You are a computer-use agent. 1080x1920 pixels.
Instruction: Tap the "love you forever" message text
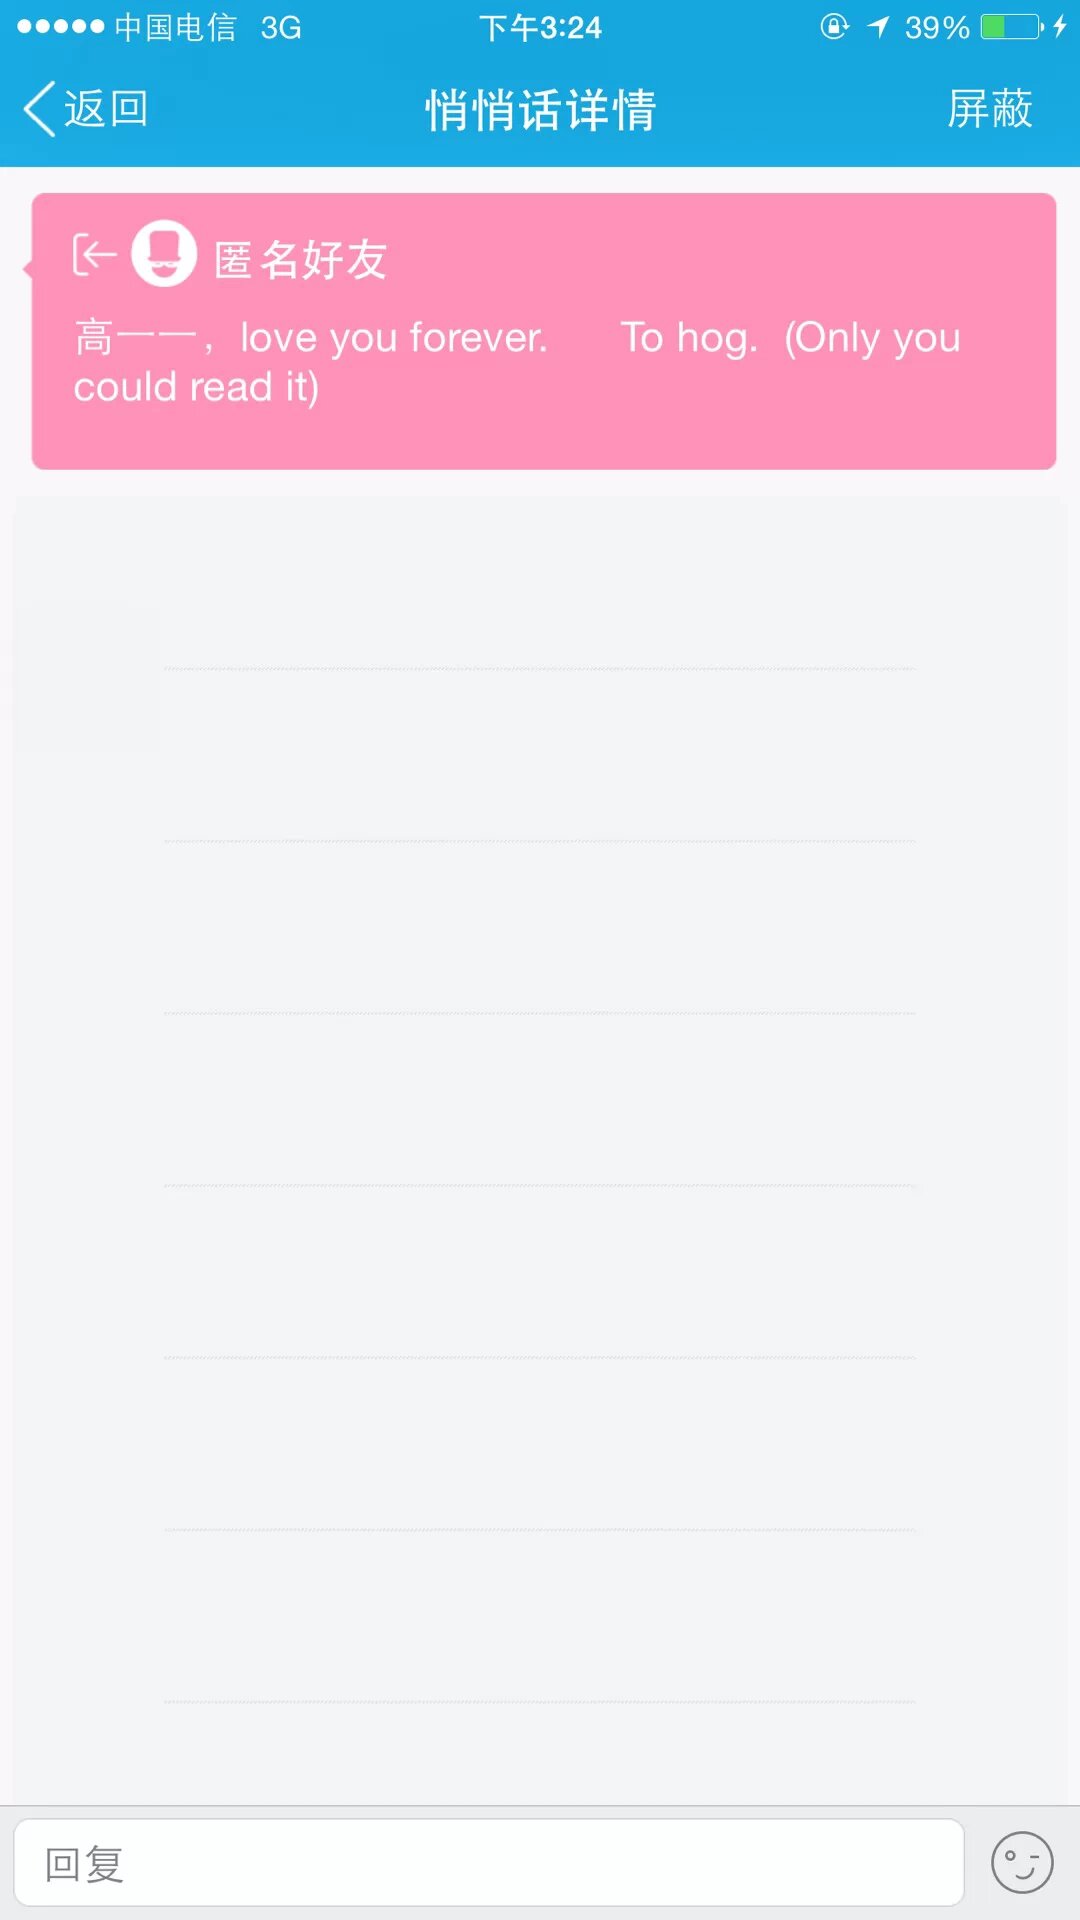tap(394, 338)
